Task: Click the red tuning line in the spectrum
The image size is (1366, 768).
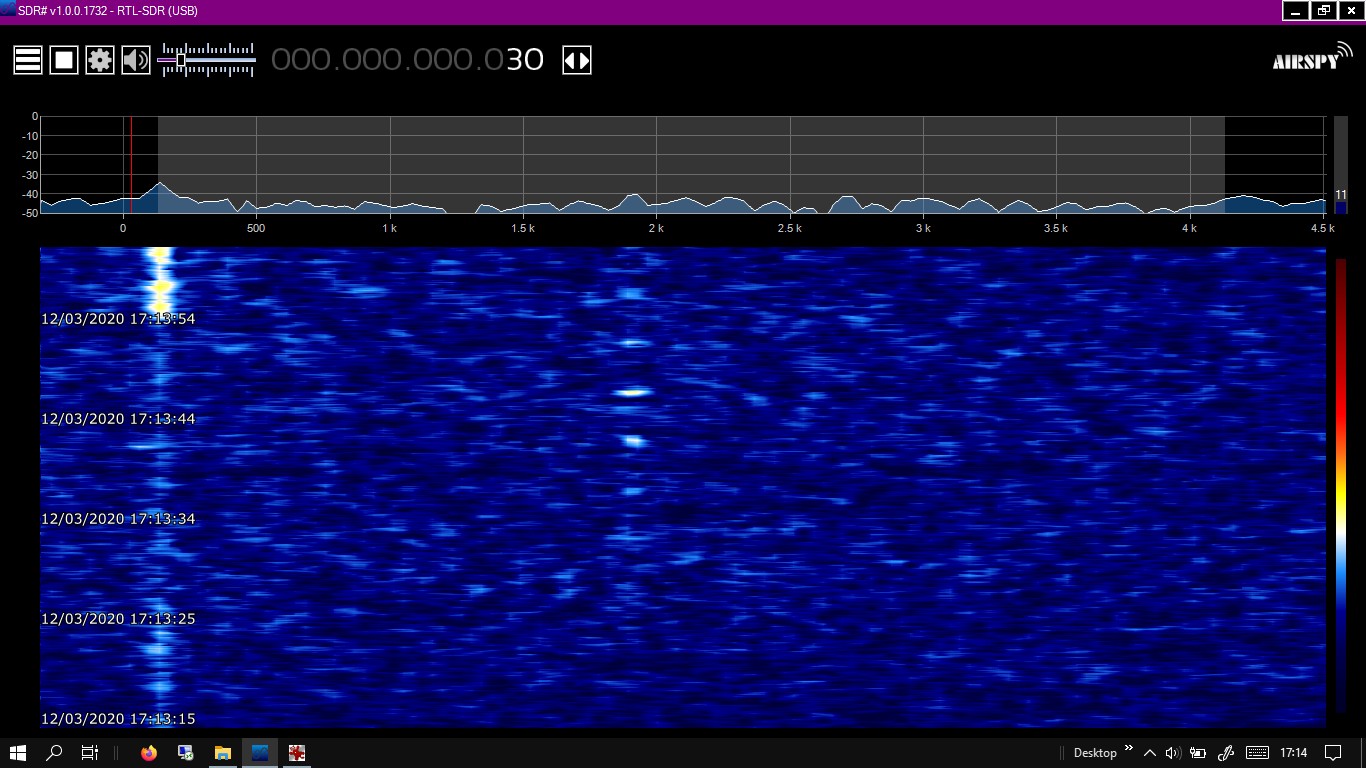Action: tap(131, 164)
